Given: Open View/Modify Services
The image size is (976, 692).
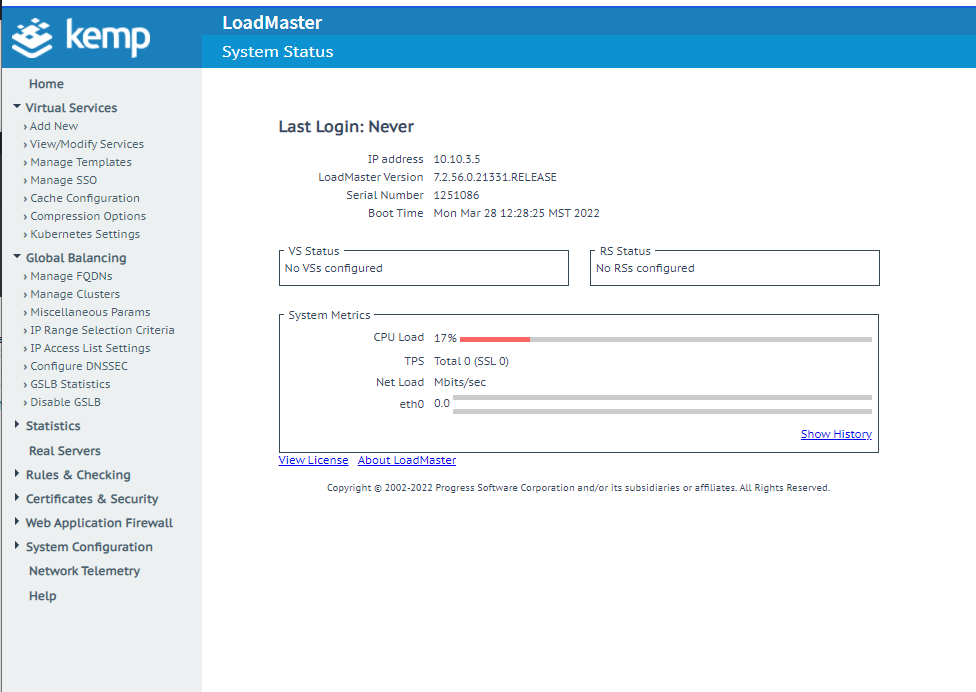Looking at the screenshot, I should [x=87, y=144].
